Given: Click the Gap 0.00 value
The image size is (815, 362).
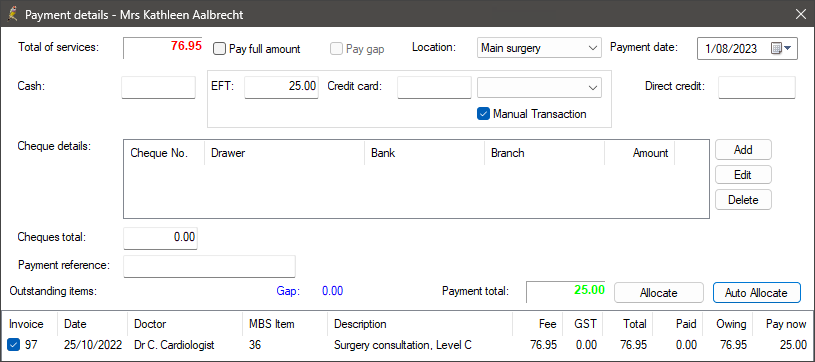Looking at the screenshot, I should [333, 291].
